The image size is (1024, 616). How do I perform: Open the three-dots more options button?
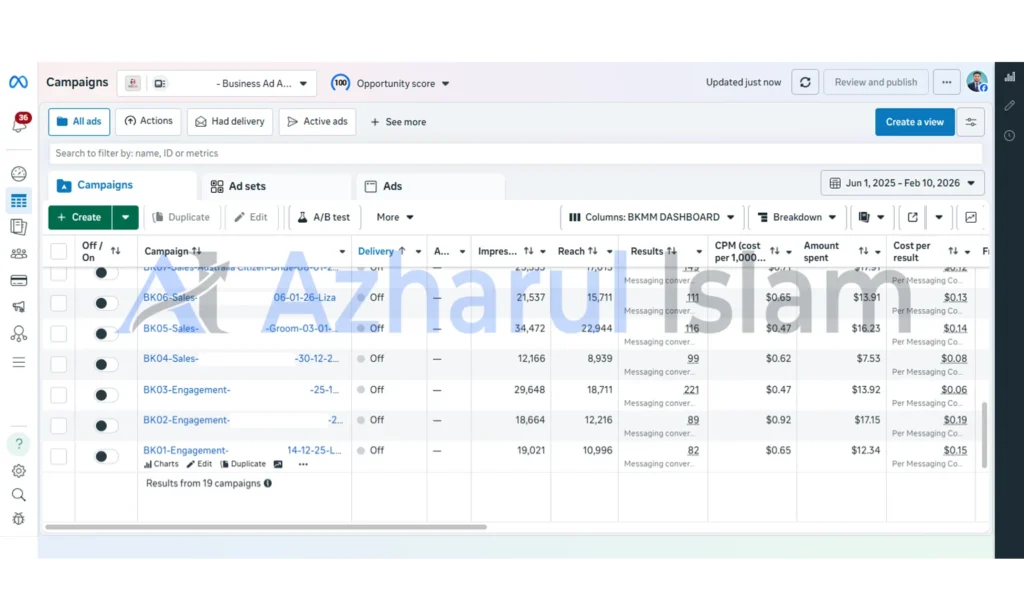point(946,82)
